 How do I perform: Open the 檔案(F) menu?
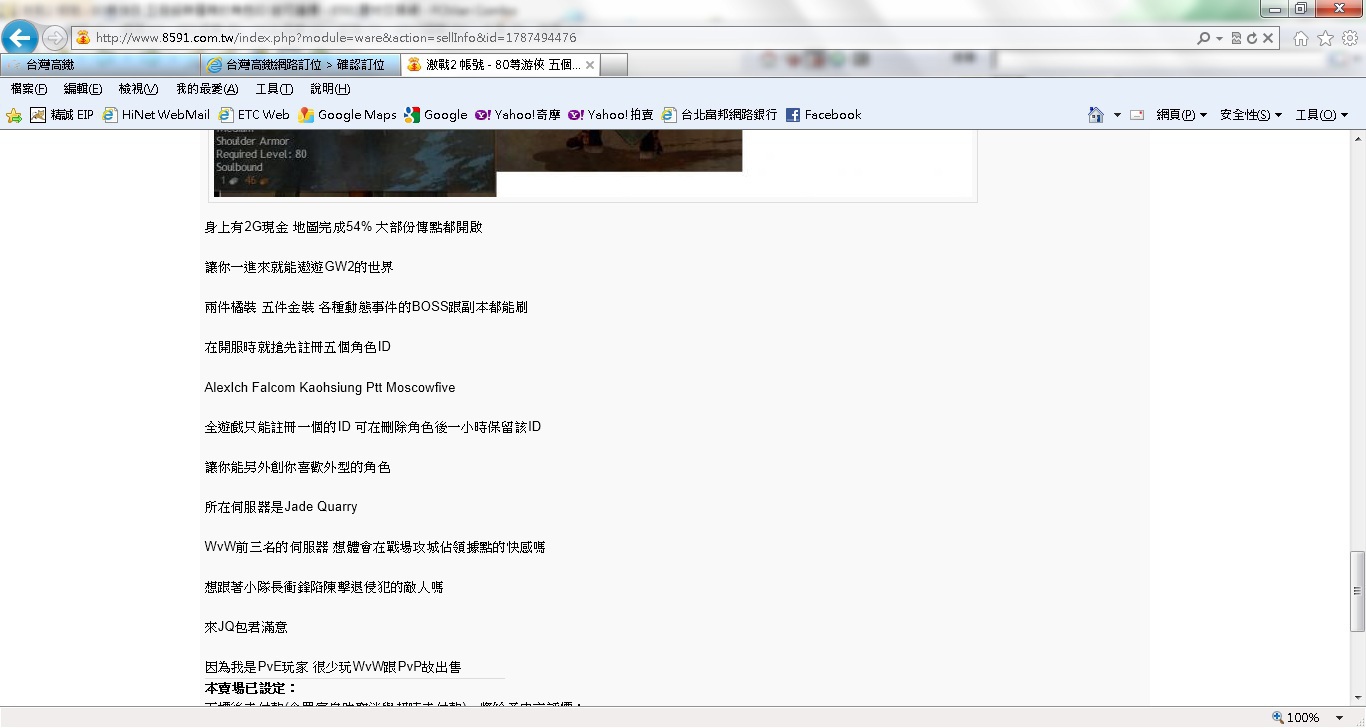point(29,89)
